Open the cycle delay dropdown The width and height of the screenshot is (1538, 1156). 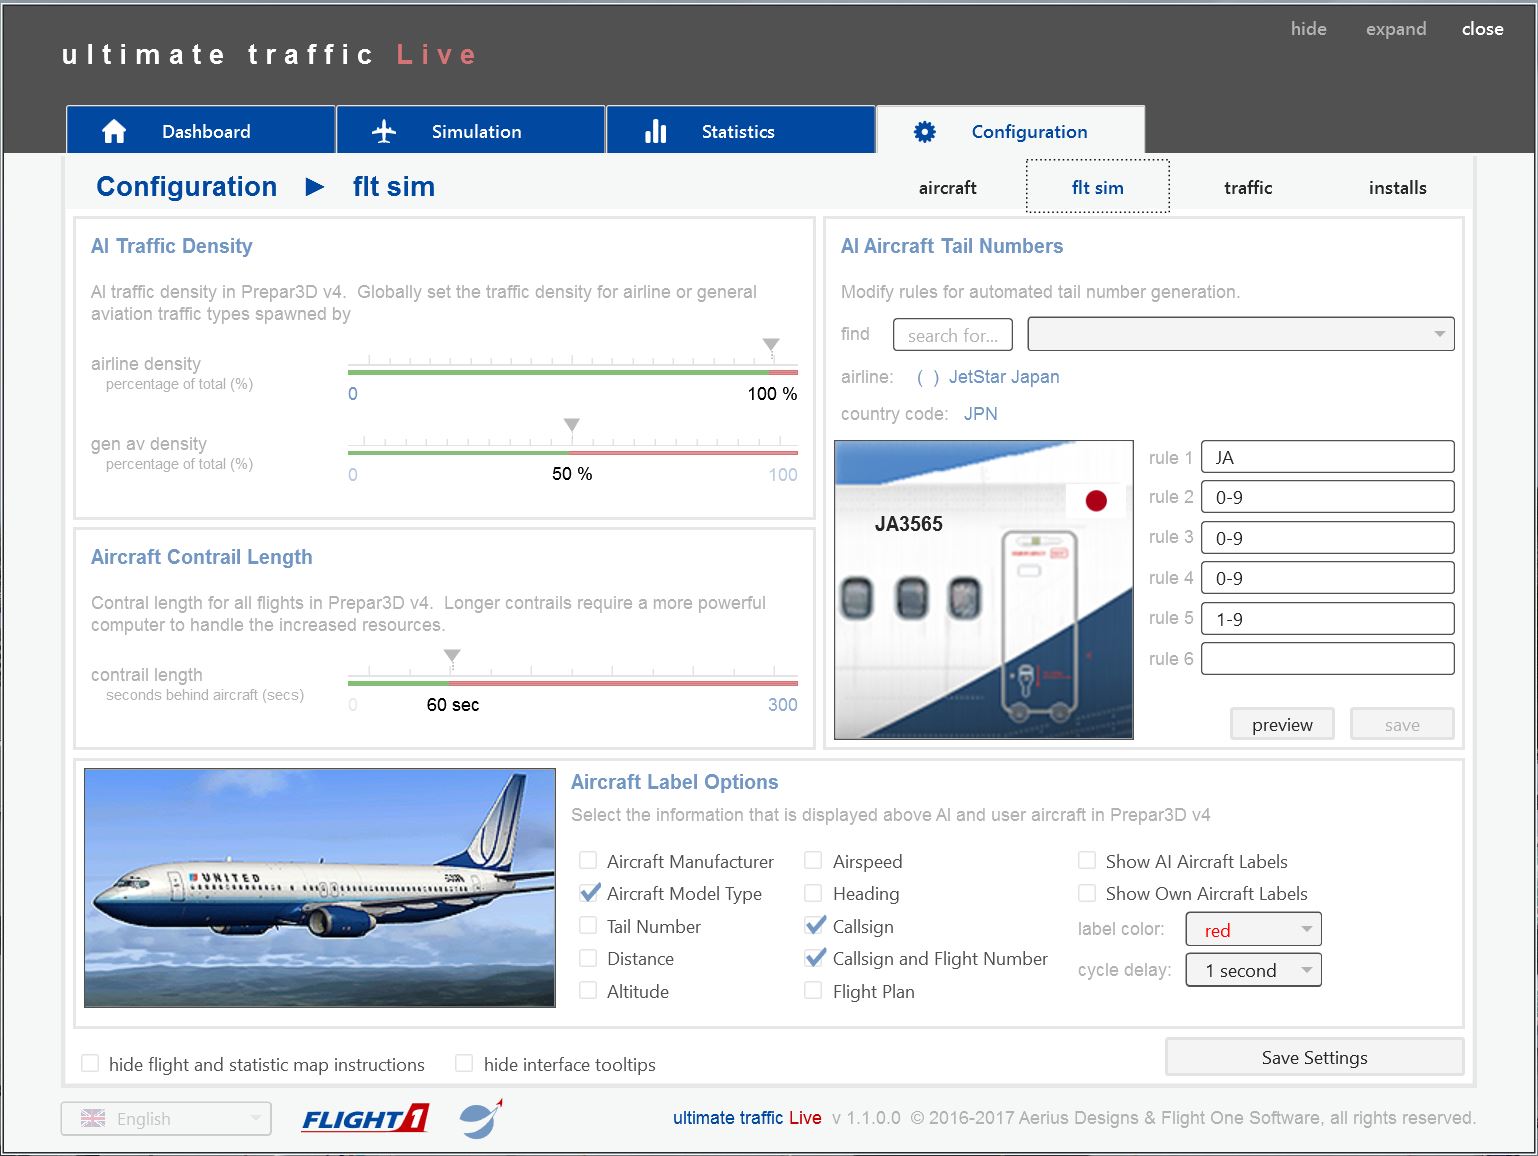coord(1252,969)
